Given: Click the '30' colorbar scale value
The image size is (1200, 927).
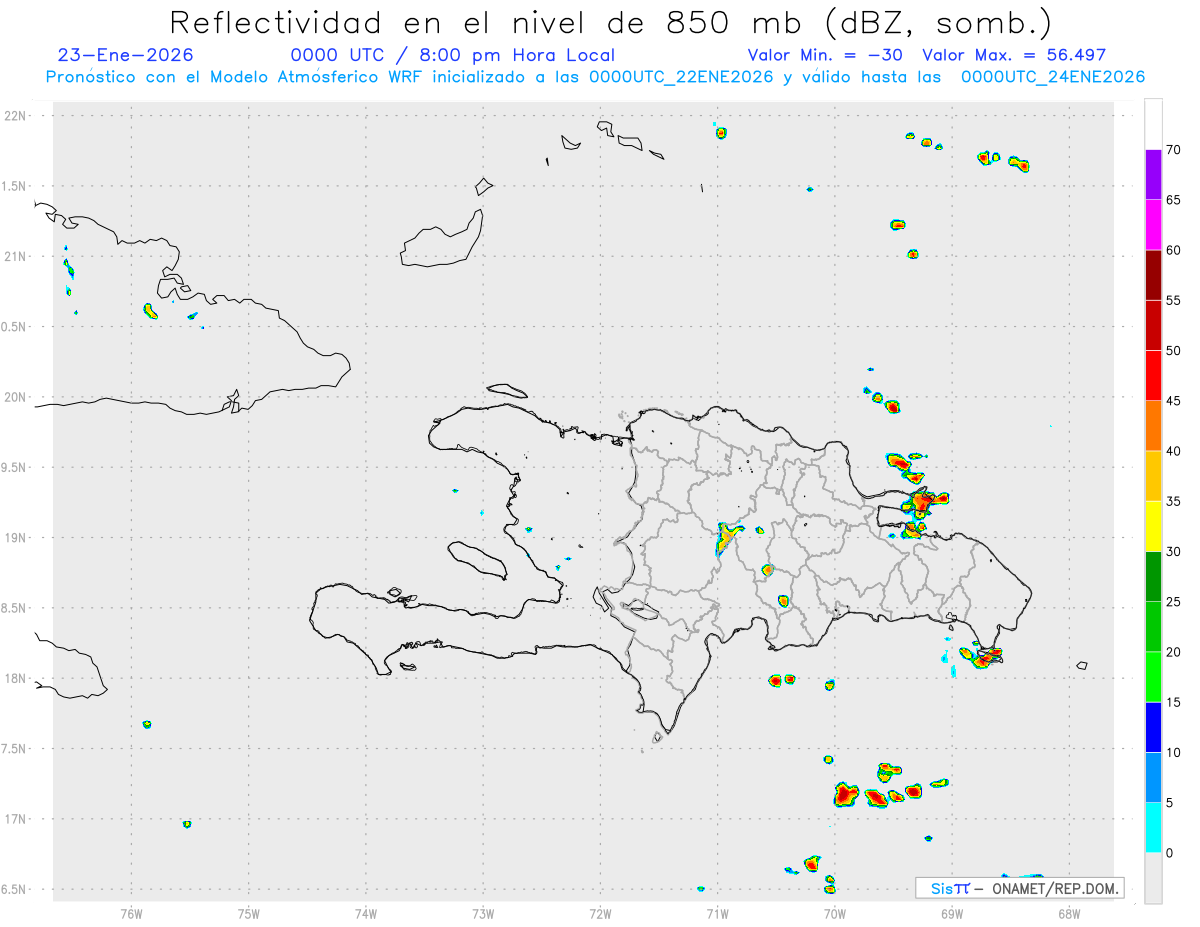Looking at the screenshot, I should pyautogui.click(x=1173, y=551).
